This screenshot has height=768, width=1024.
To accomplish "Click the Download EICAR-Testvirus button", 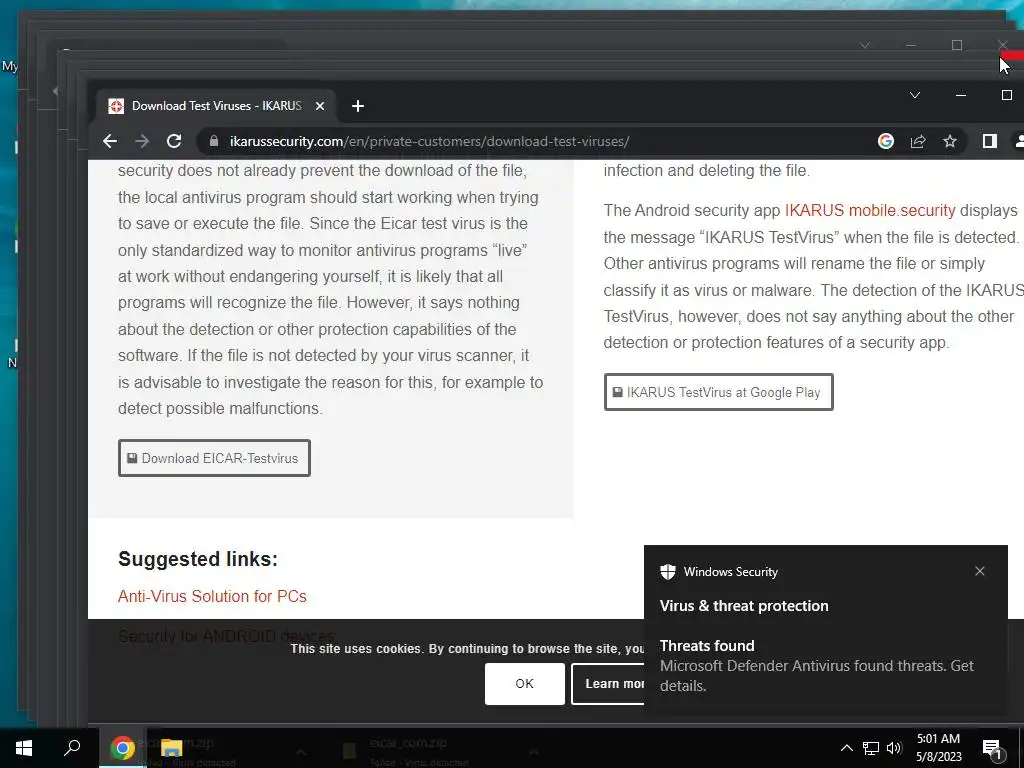I will pyautogui.click(x=214, y=458).
